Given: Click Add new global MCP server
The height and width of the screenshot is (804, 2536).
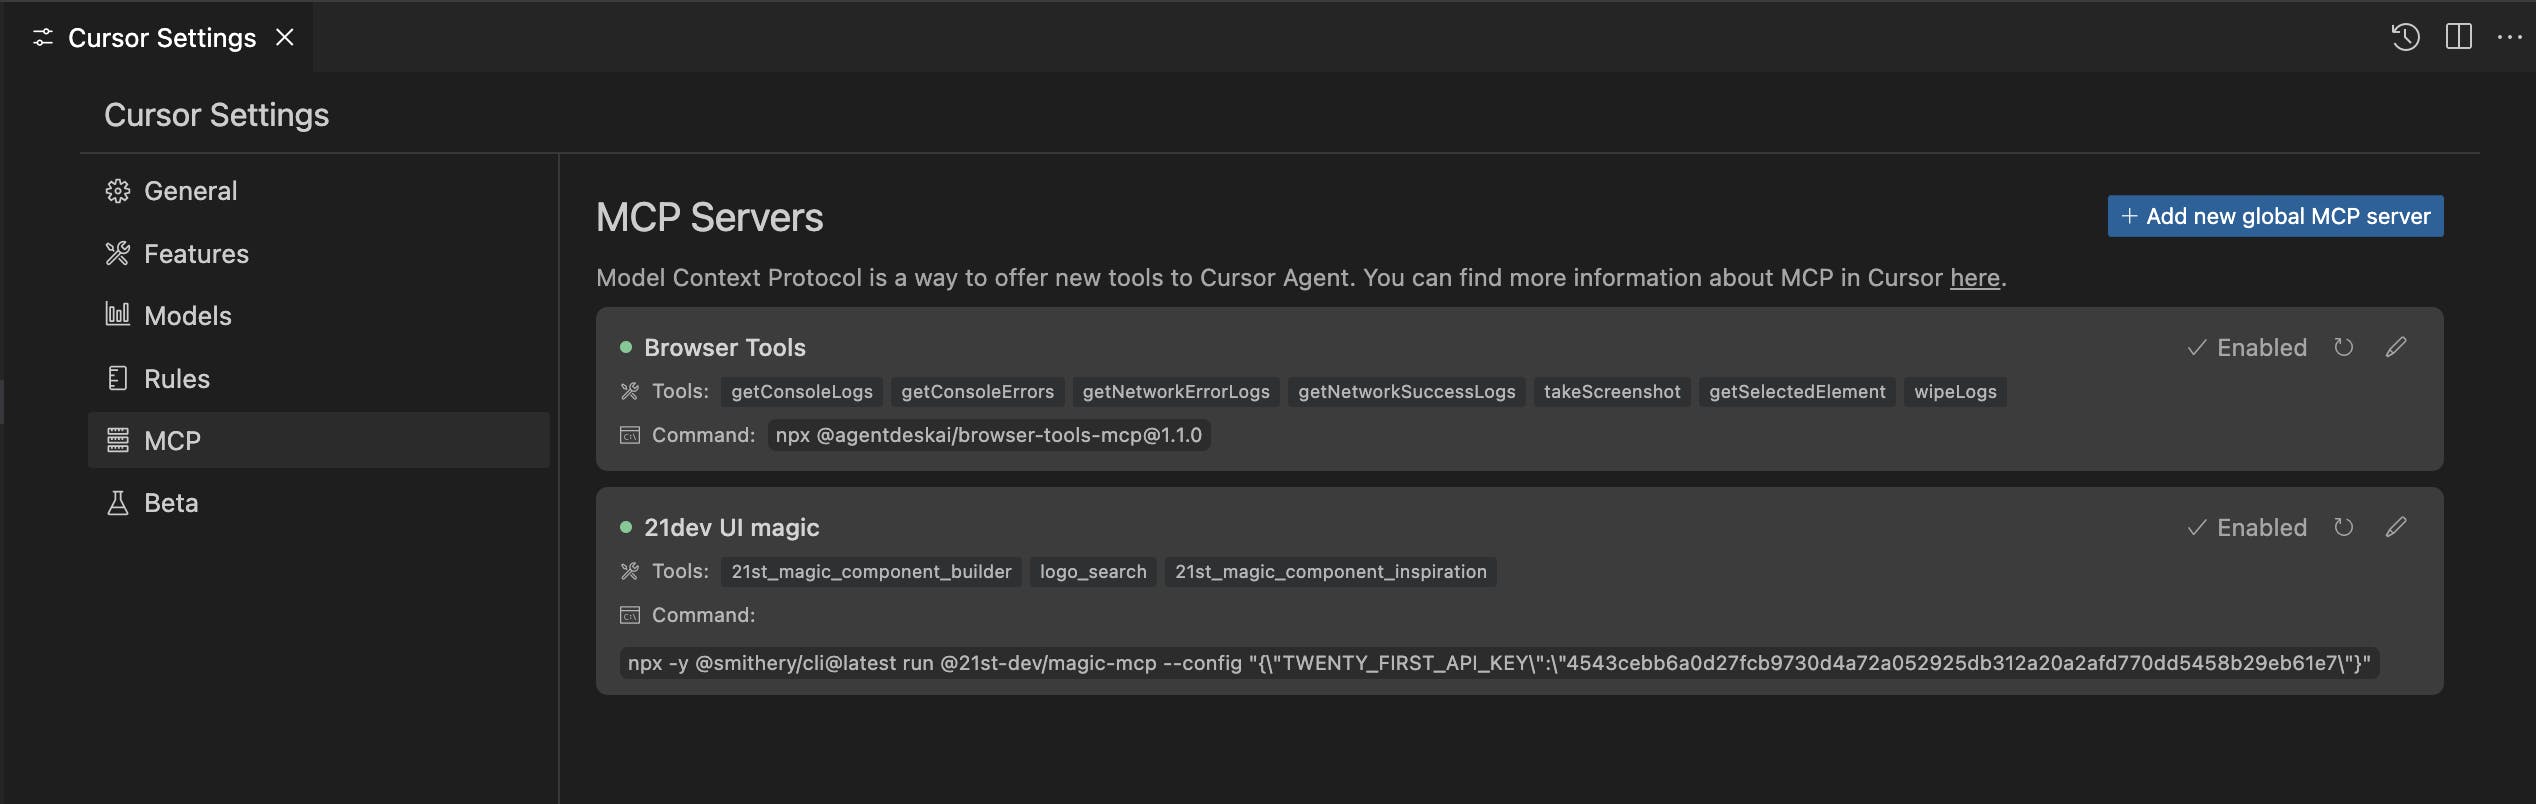Looking at the screenshot, I should coord(2275,216).
